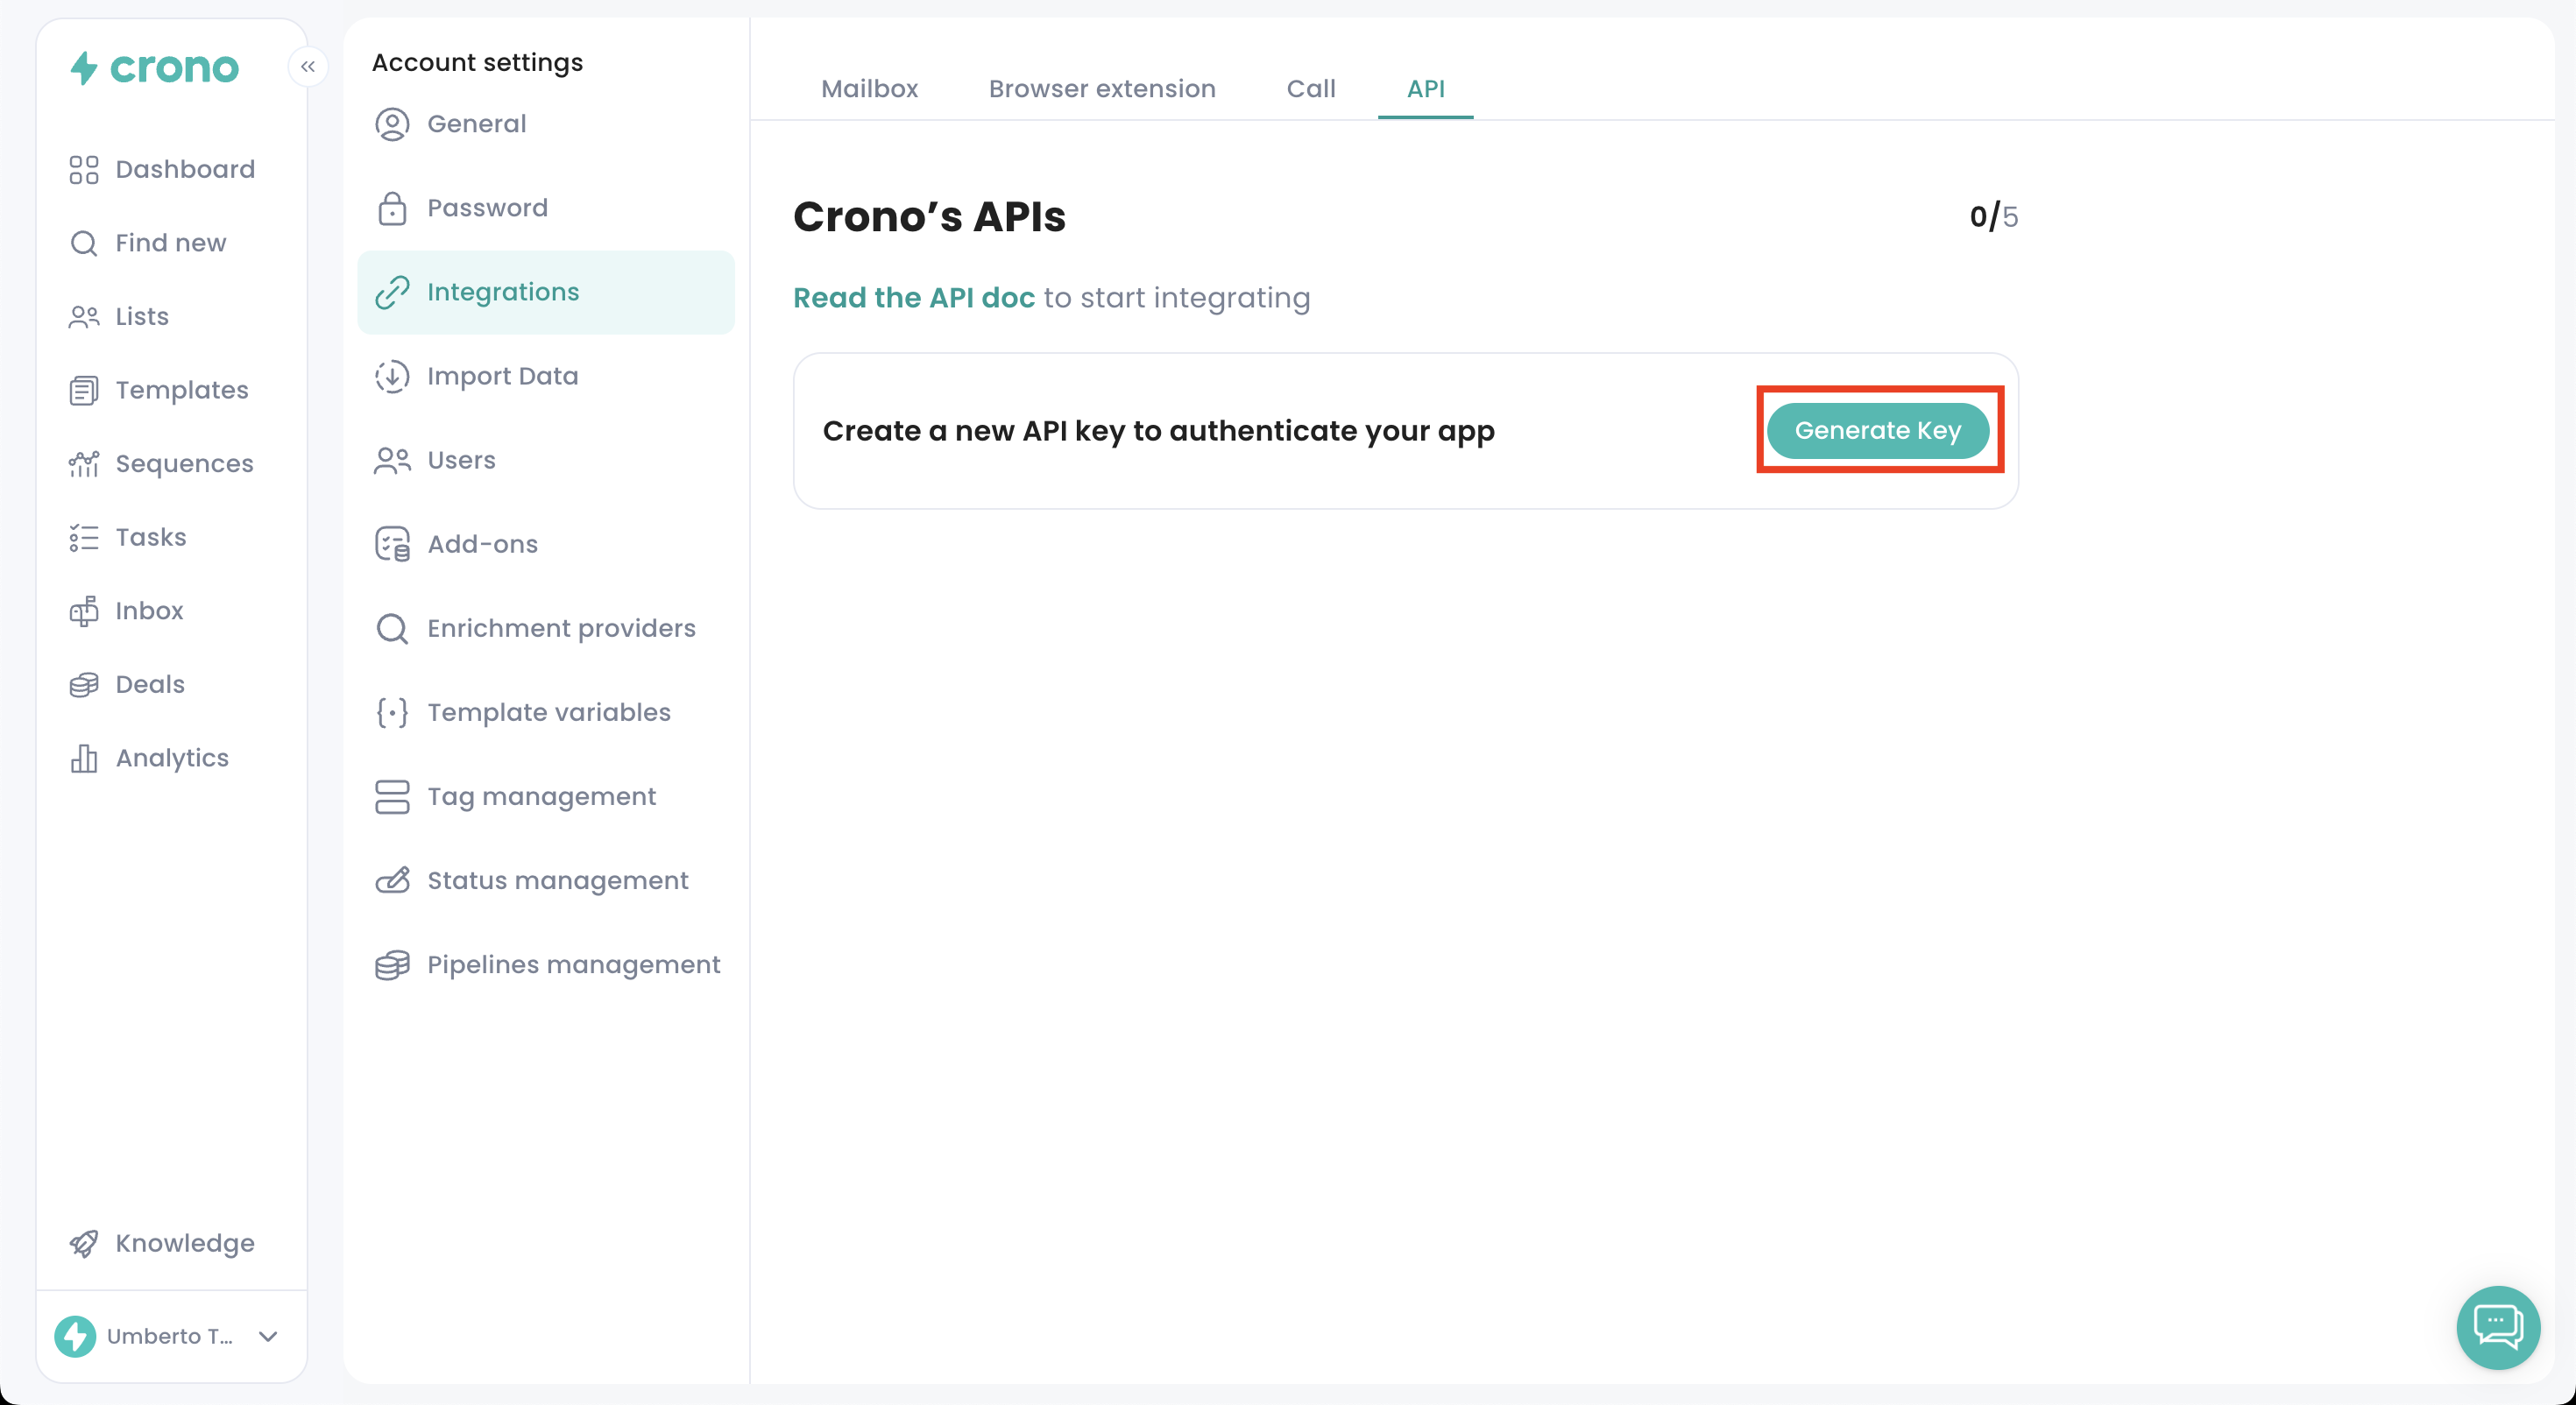Select Password in account settings
The width and height of the screenshot is (2576, 1405).
coord(487,208)
